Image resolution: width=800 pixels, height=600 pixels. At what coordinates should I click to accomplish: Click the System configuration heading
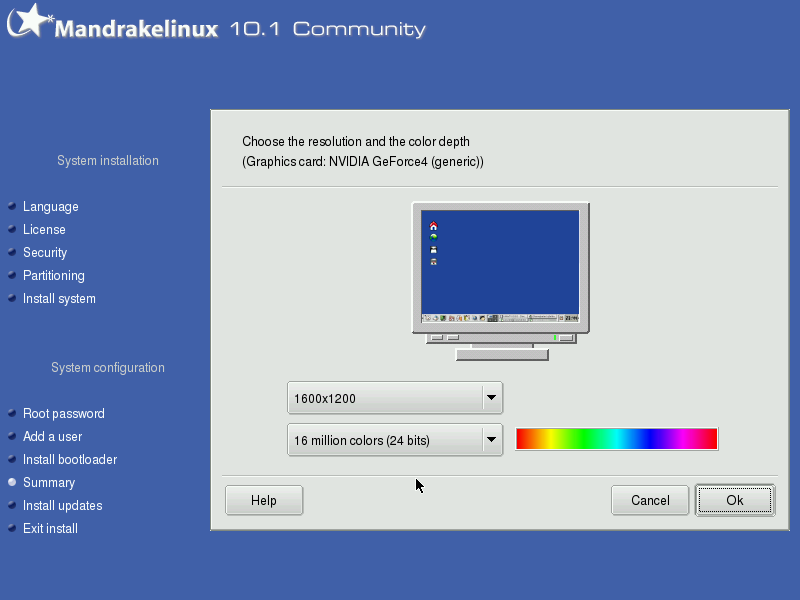pos(108,368)
